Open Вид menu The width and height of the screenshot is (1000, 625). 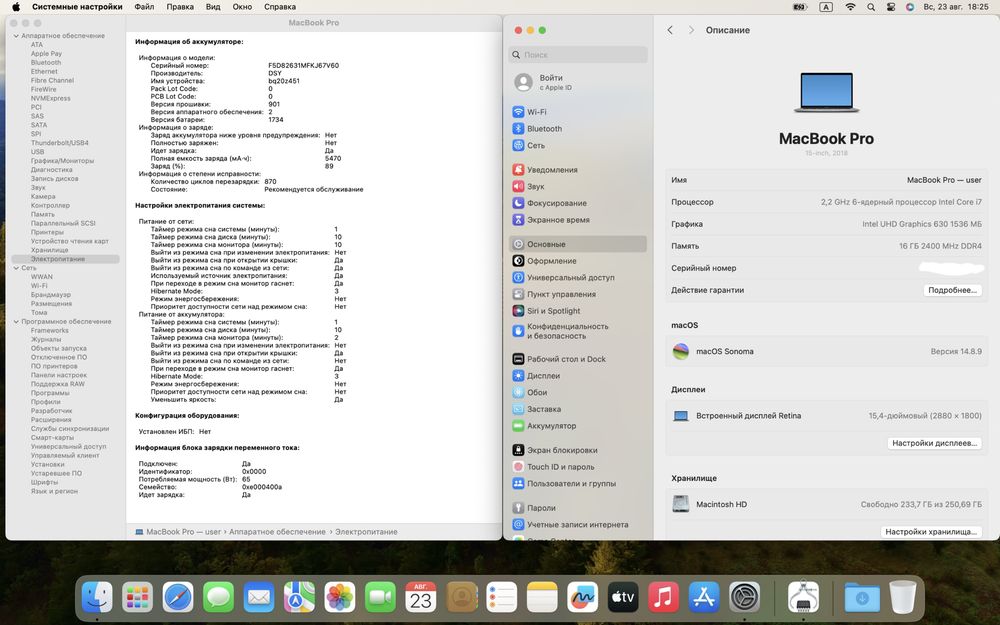point(213,6)
